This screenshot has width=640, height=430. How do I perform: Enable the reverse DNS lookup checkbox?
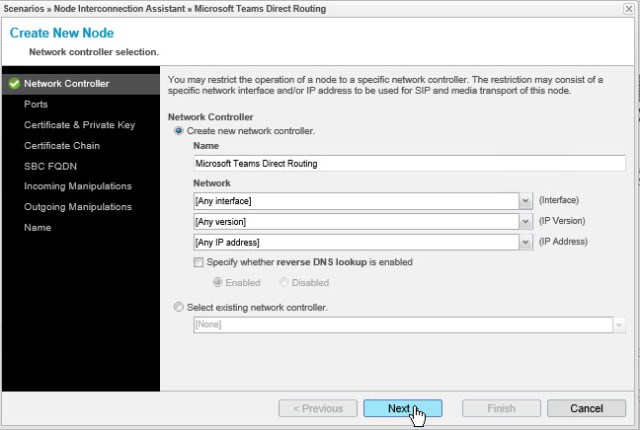(199, 262)
